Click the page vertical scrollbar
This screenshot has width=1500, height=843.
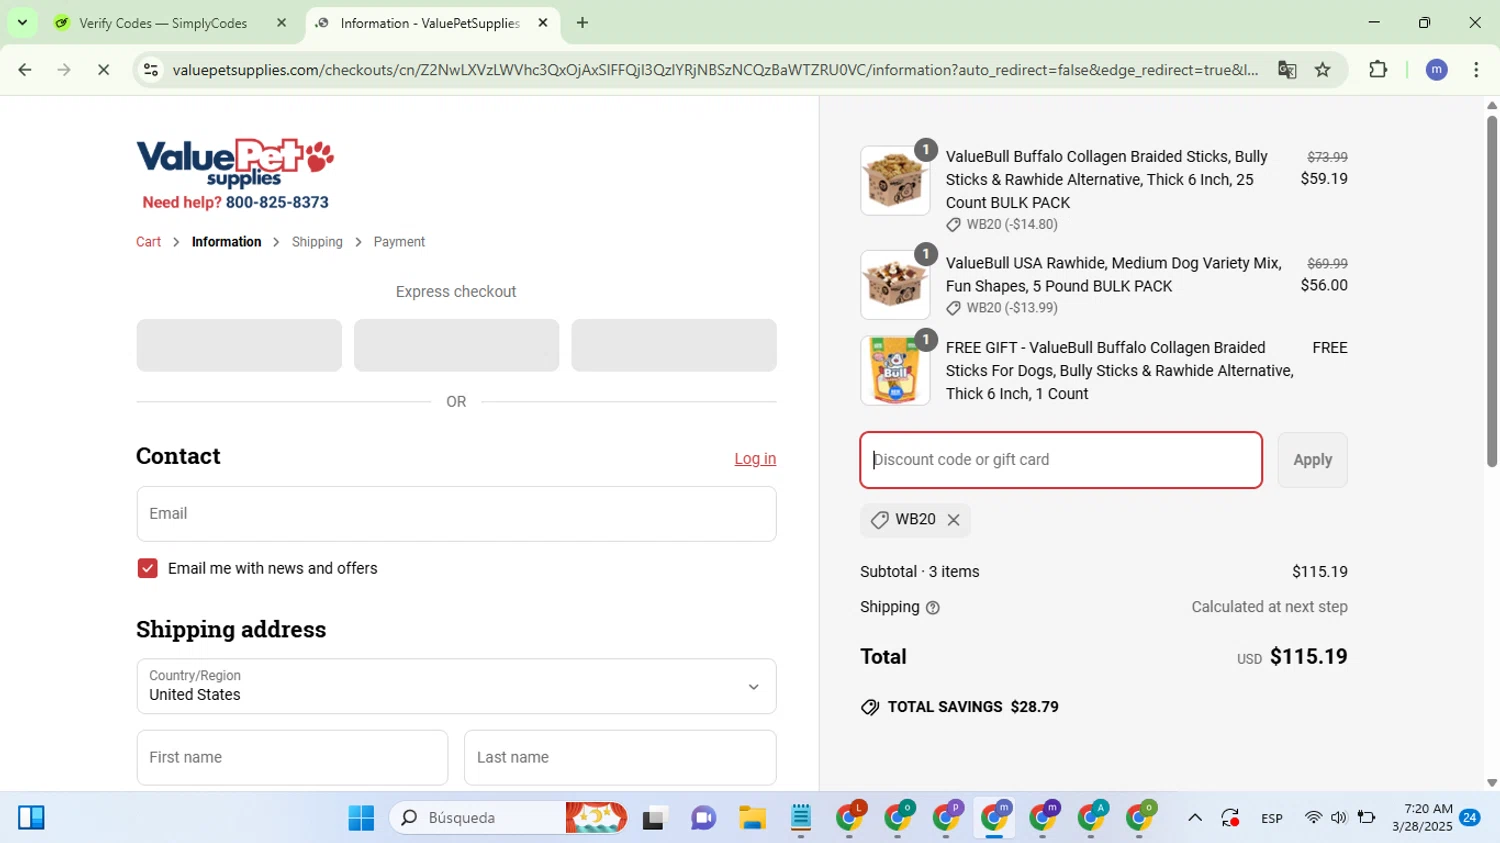point(1491,290)
